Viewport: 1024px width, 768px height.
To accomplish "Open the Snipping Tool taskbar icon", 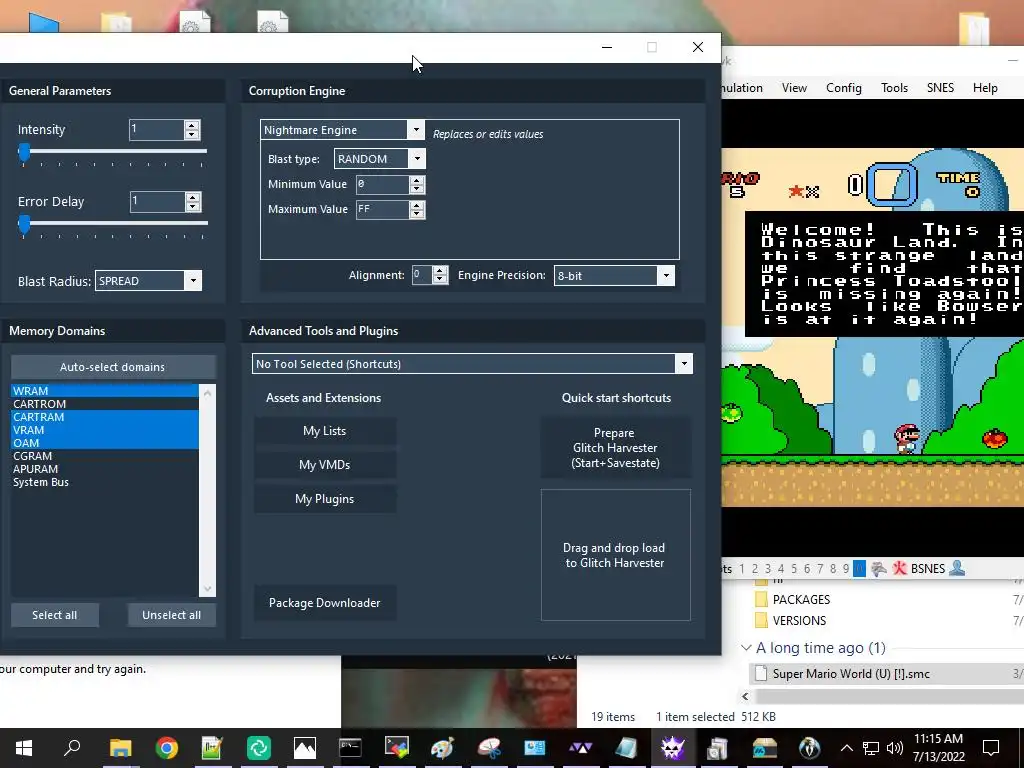I will (488, 747).
